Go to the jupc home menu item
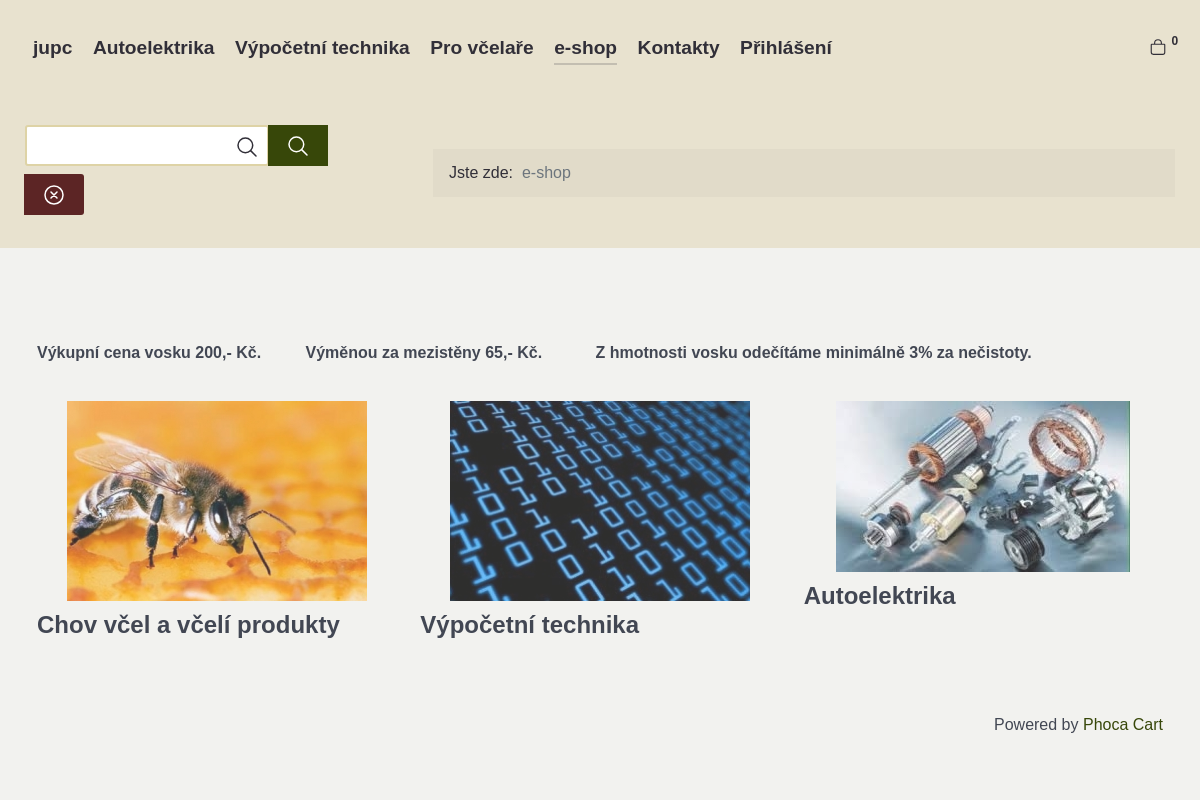 pos(52,48)
